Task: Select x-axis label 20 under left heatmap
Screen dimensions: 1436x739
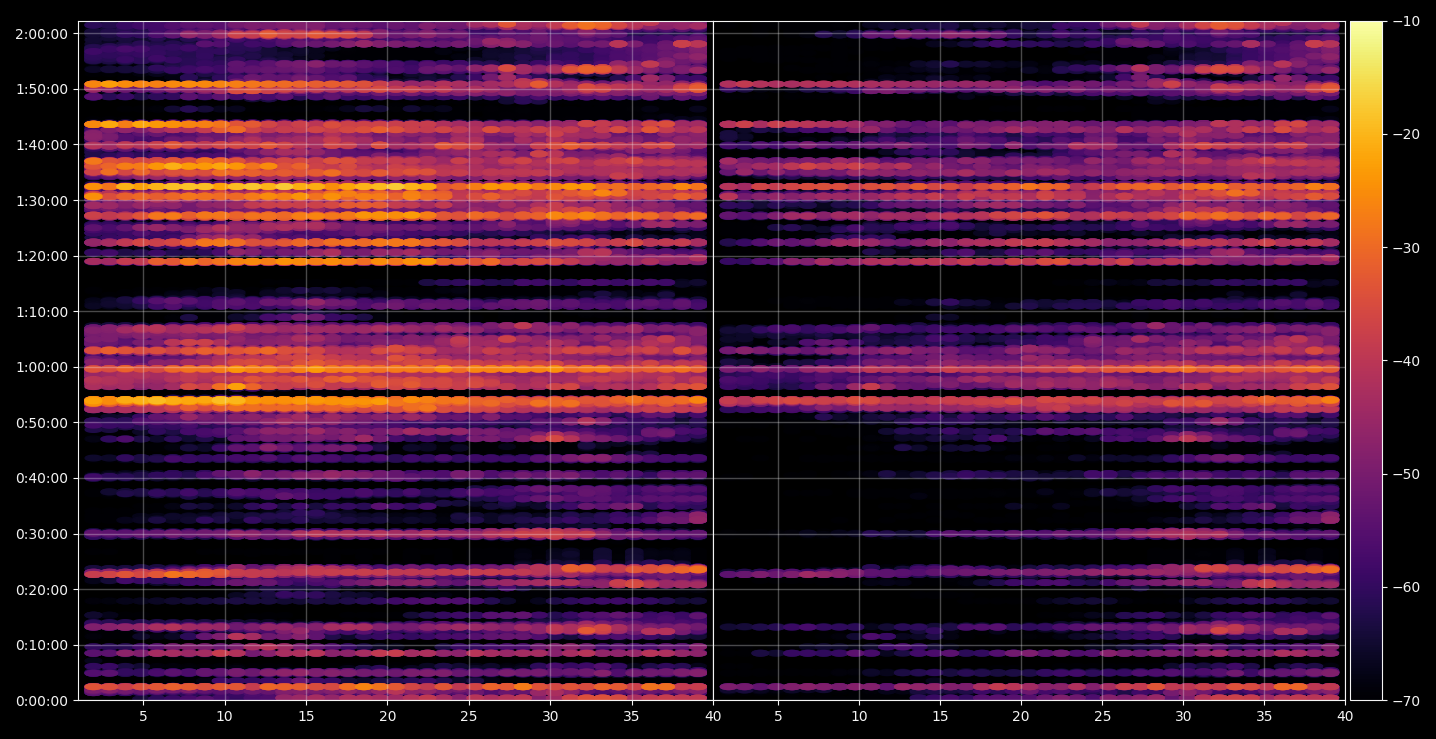Action: [388, 717]
